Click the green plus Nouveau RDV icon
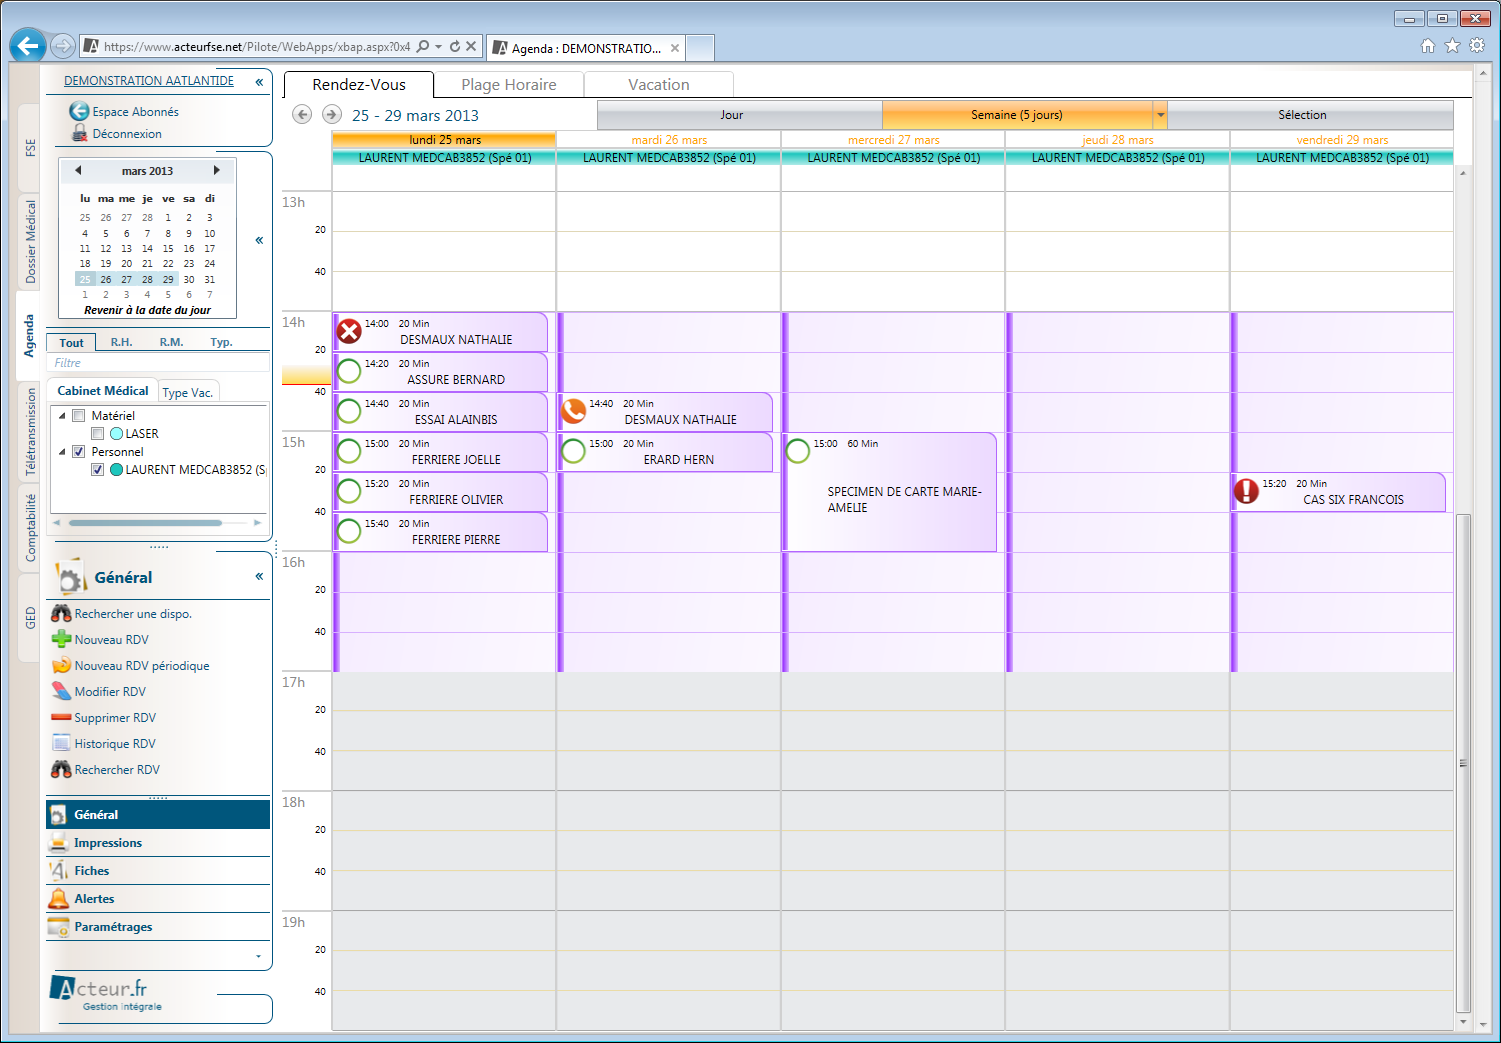Image resolution: width=1501 pixels, height=1043 pixels. (x=61, y=639)
